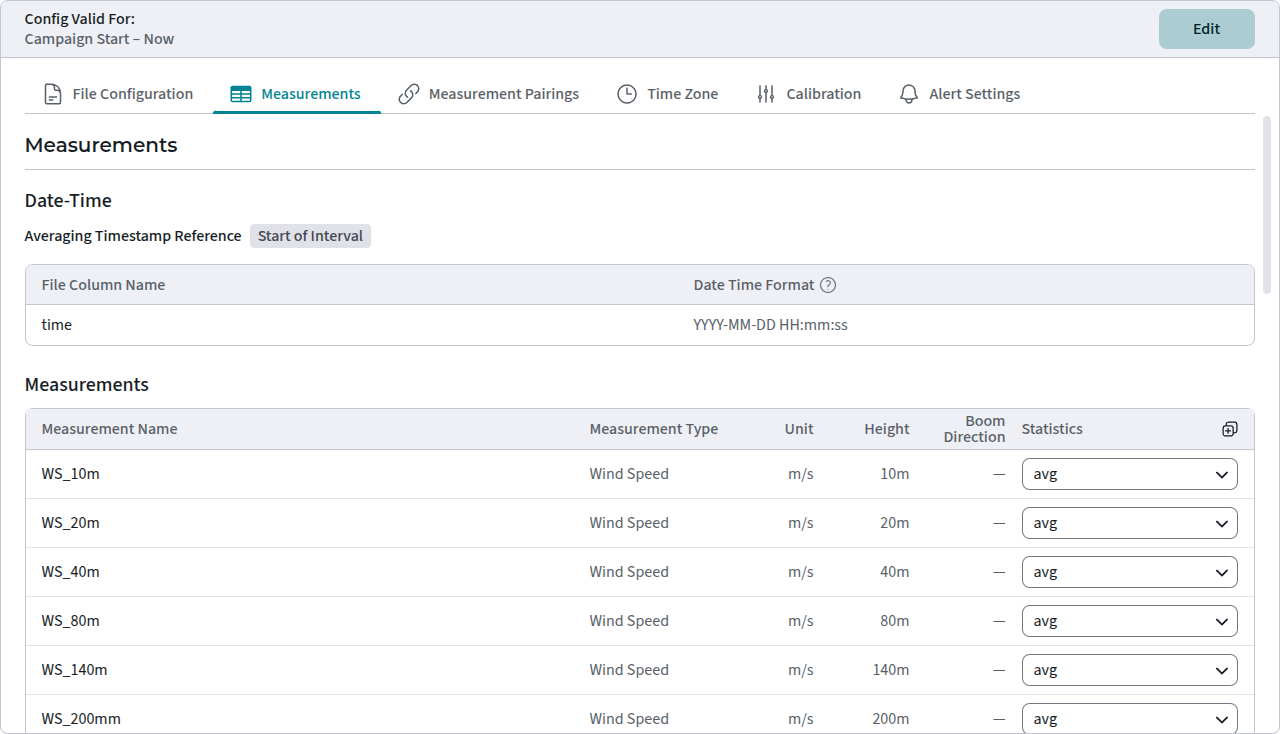Image resolution: width=1280 pixels, height=734 pixels.
Task: Click Wind Speed type in WS_80m row
Action: [629, 621]
